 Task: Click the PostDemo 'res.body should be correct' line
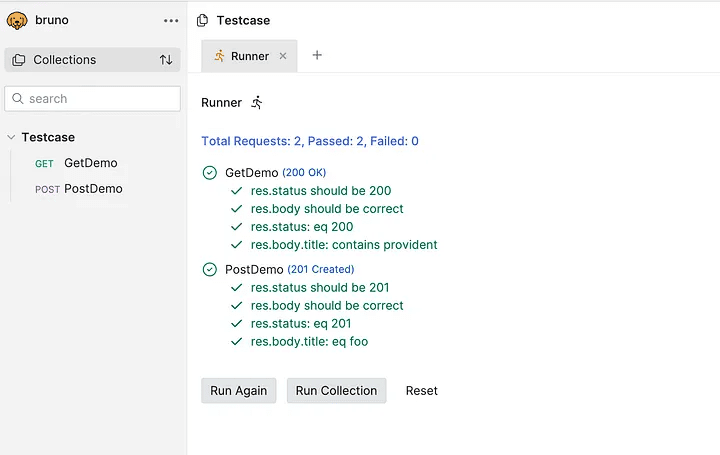327,306
